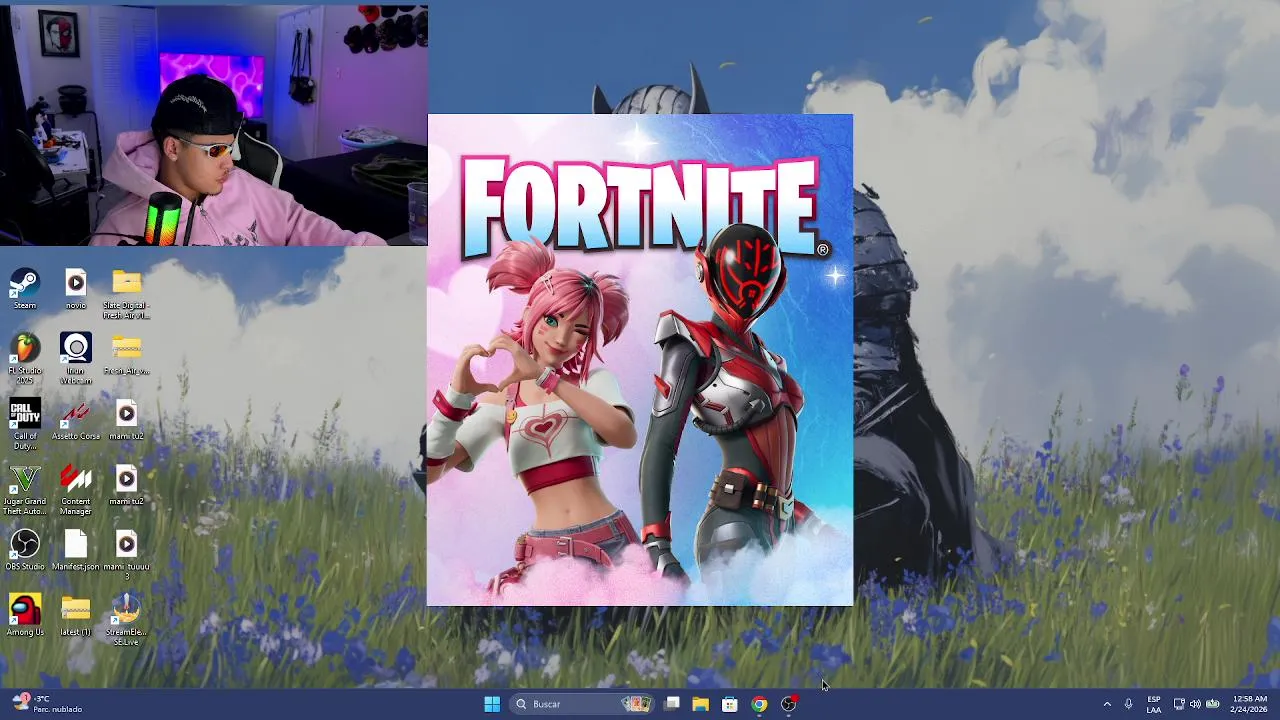Open the volume speaker tray icon
Image resolution: width=1280 pixels, height=720 pixels.
pos(1195,704)
